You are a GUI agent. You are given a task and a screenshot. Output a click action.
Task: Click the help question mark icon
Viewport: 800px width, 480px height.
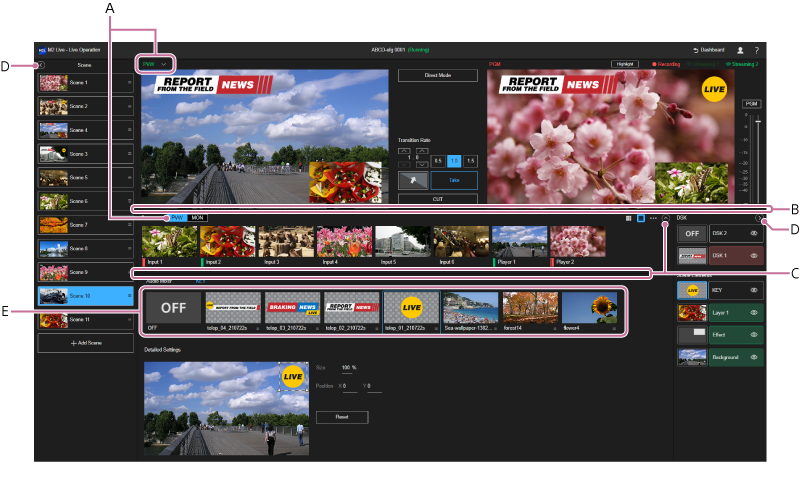(756, 49)
